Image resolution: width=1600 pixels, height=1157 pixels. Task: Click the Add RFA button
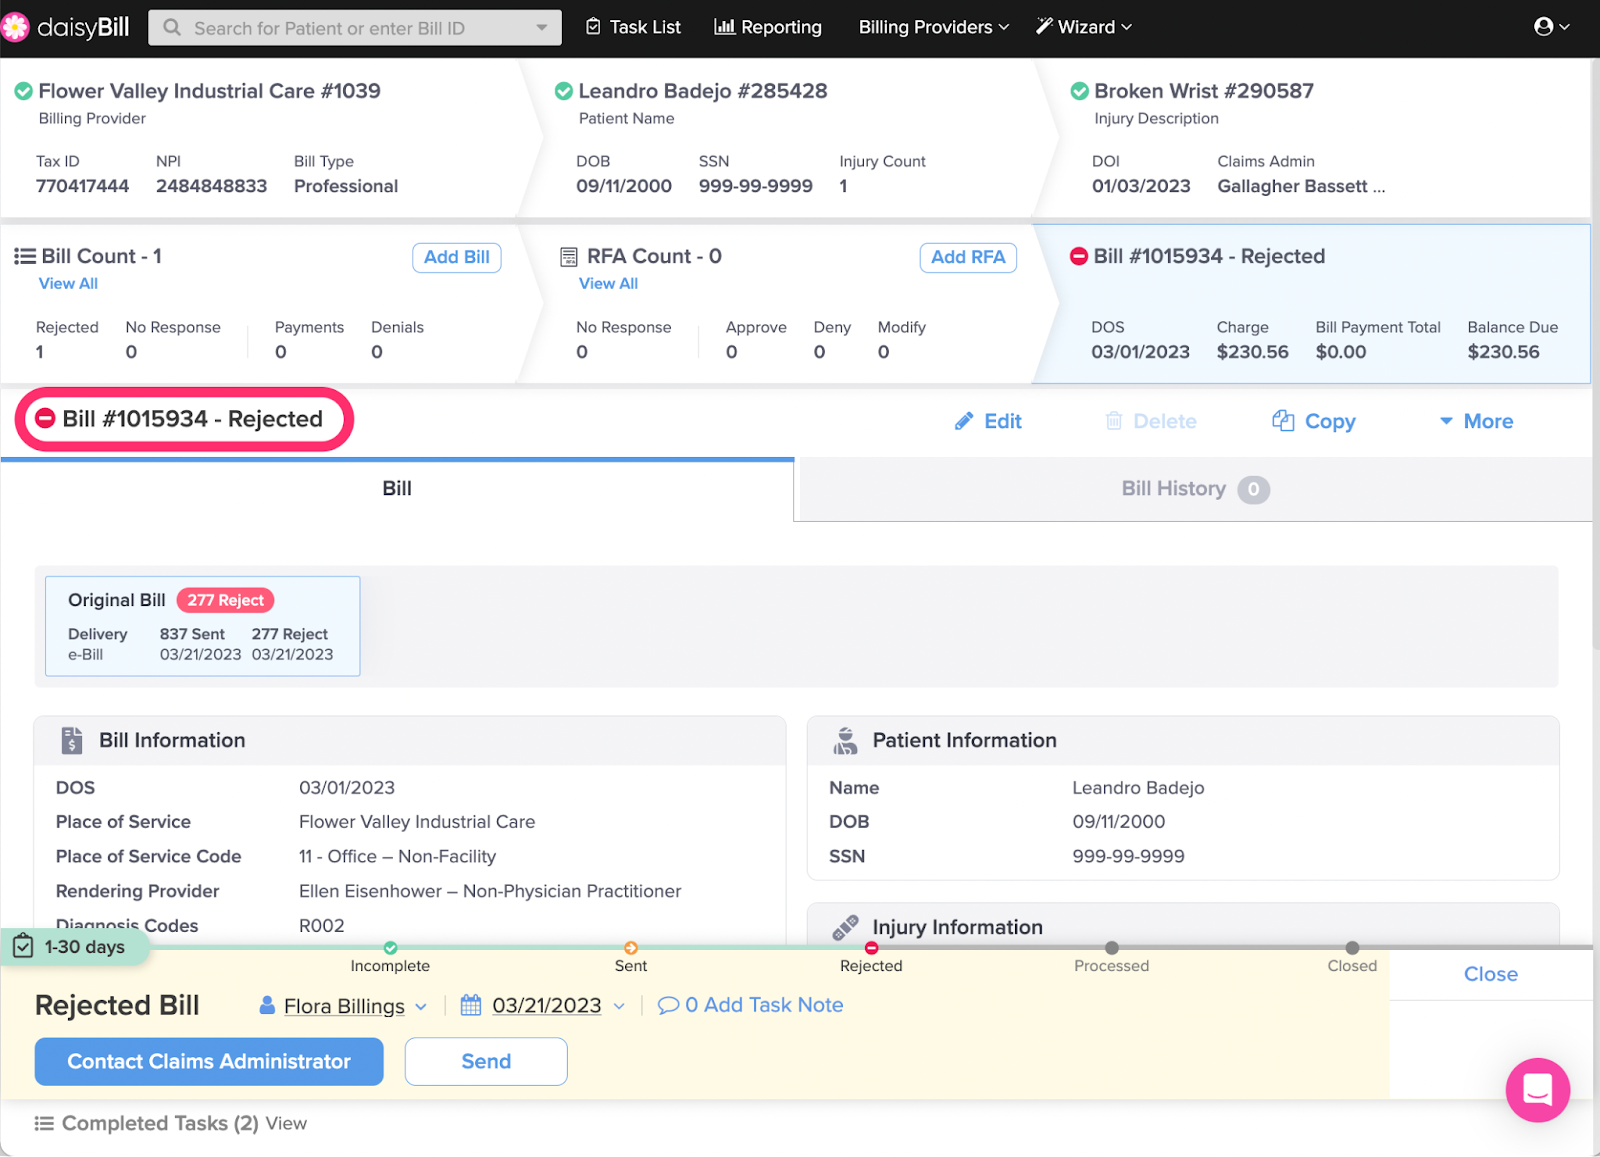click(x=968, y=257)
